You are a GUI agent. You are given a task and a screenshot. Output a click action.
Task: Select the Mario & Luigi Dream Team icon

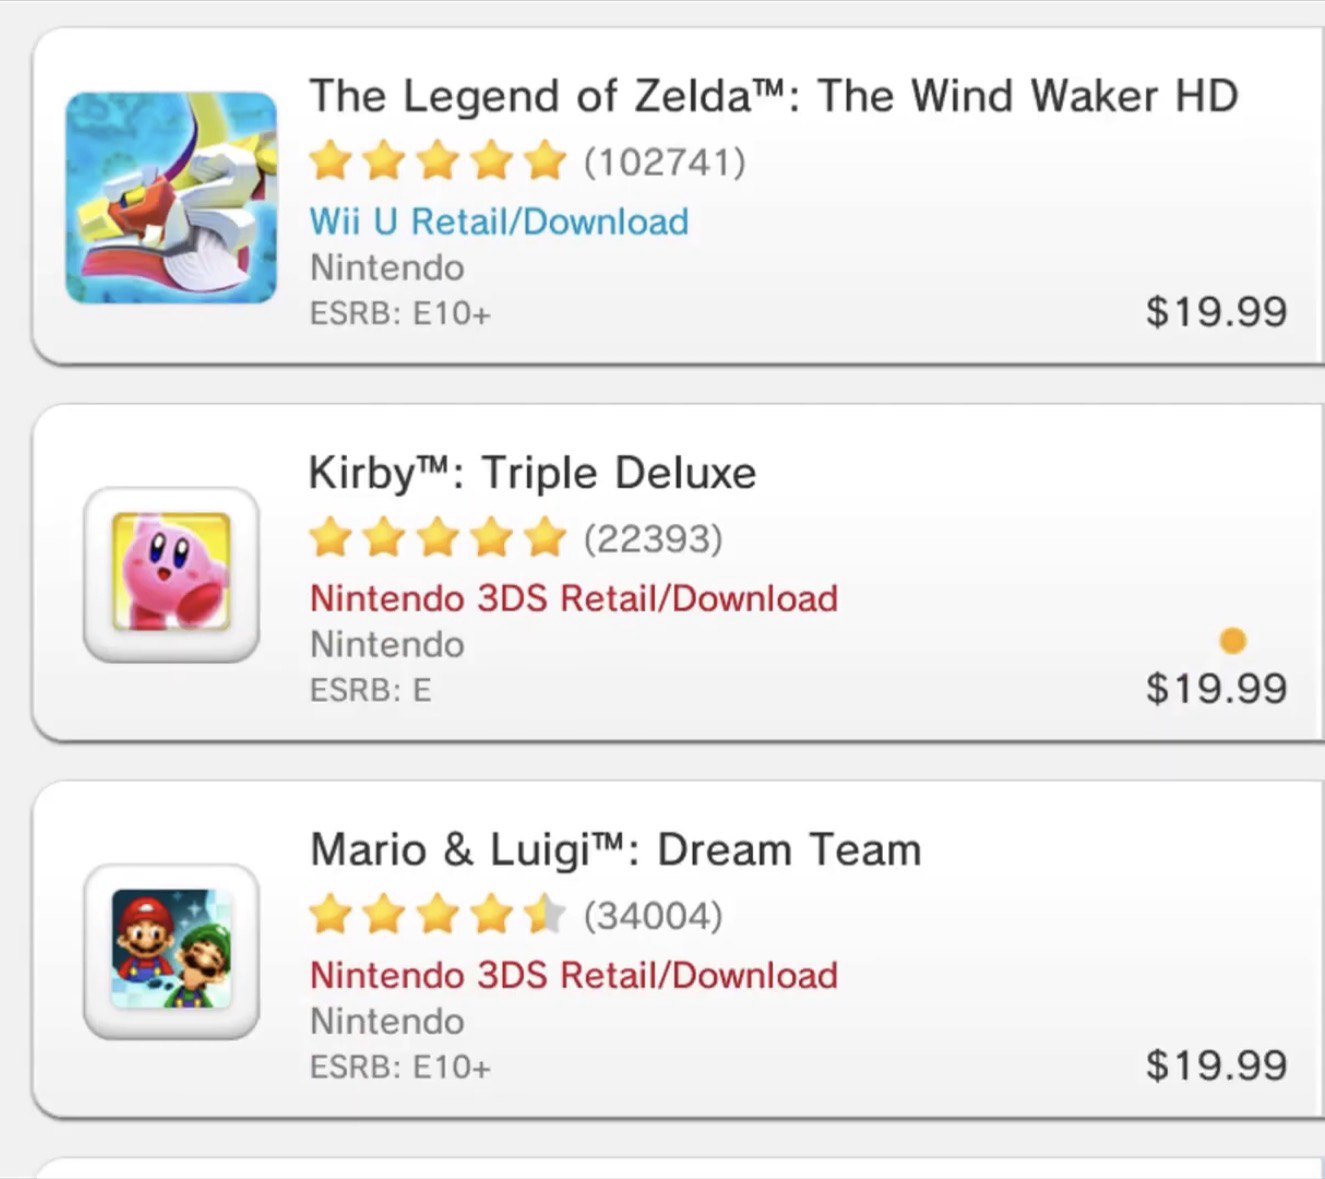171,950
